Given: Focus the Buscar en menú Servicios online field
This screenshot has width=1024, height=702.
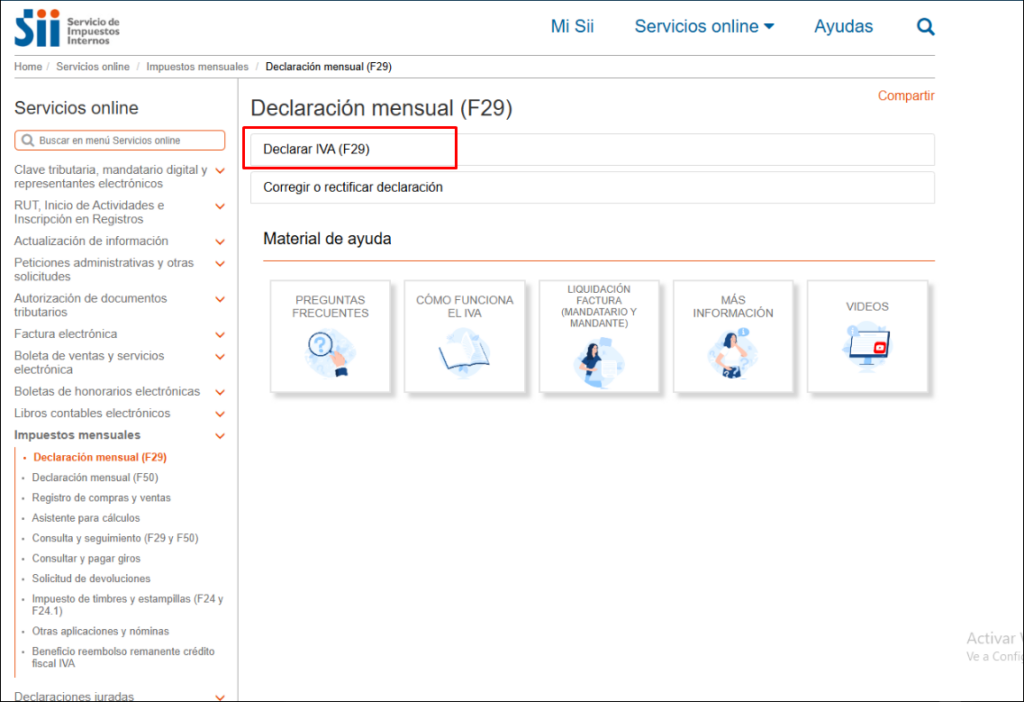Looking at the screenshot, I should pyautogui.click(x=120, y=140).
